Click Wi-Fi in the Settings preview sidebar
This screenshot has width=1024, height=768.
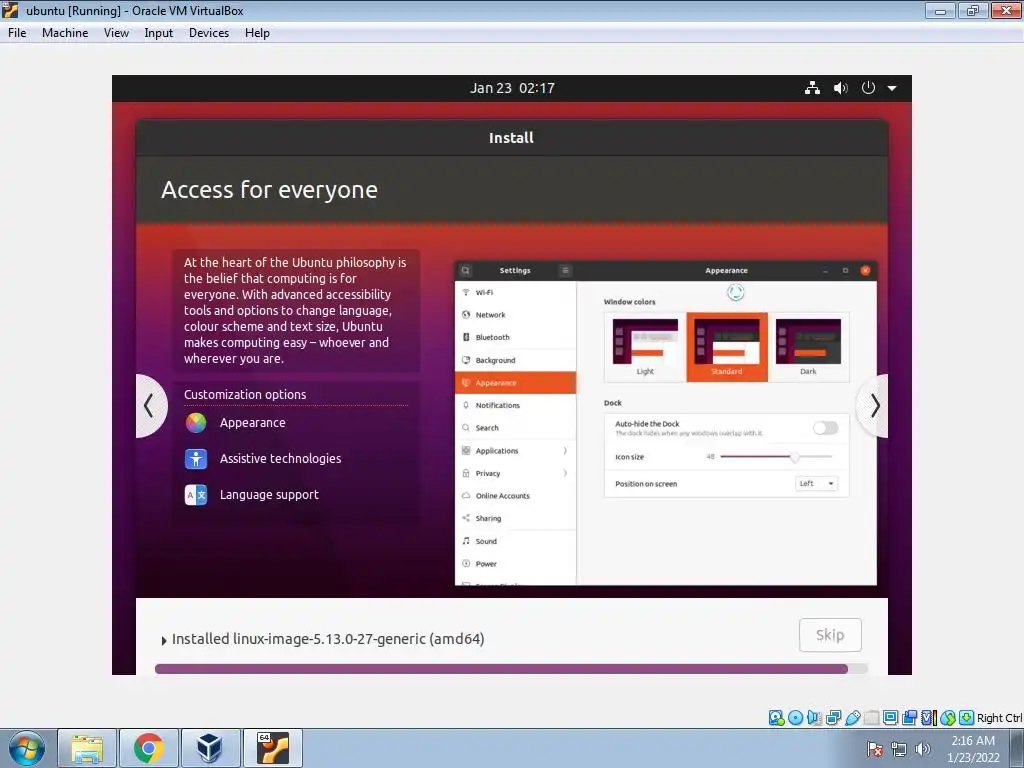[515, 293]
